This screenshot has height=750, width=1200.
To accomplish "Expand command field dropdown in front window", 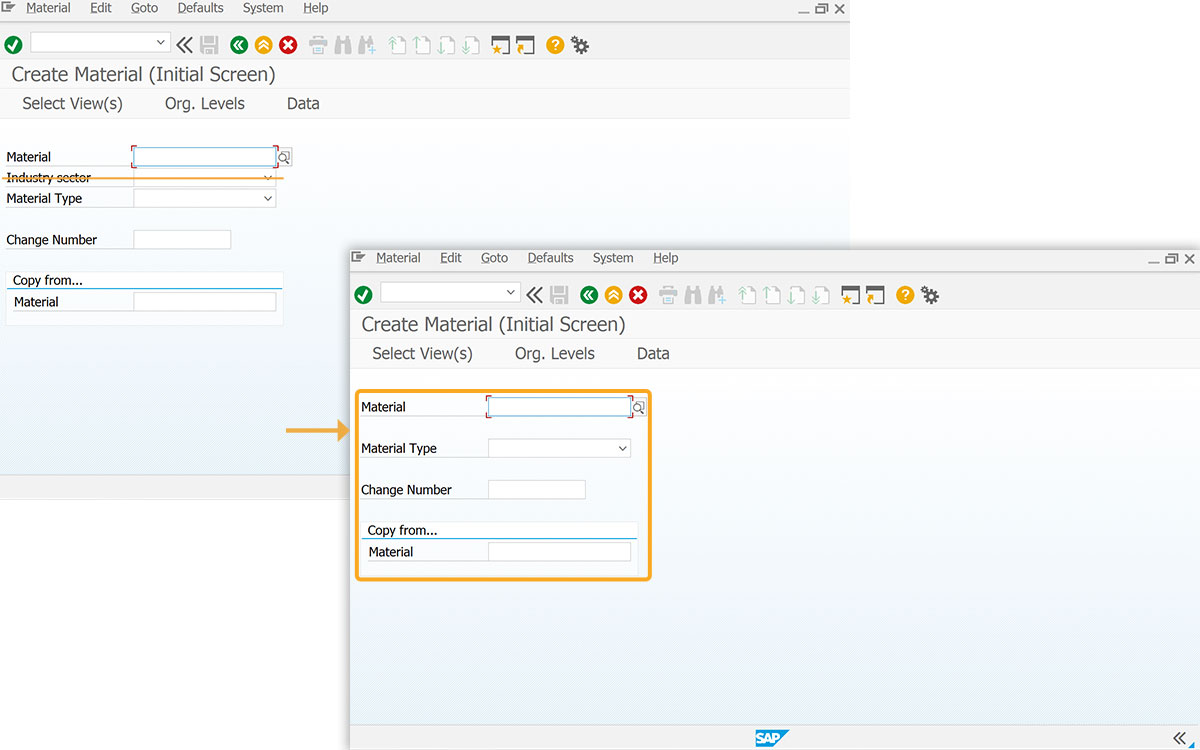I will [511, 292].
